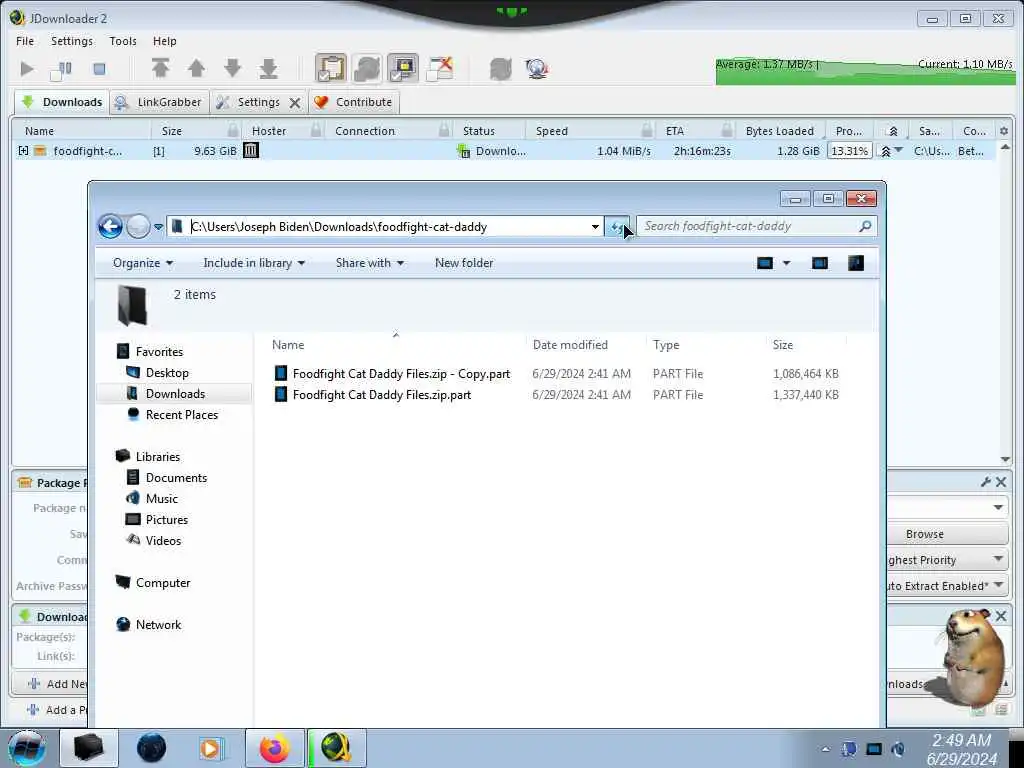
Task: Click the Windows Start orb
Action: tap(27, 748)
